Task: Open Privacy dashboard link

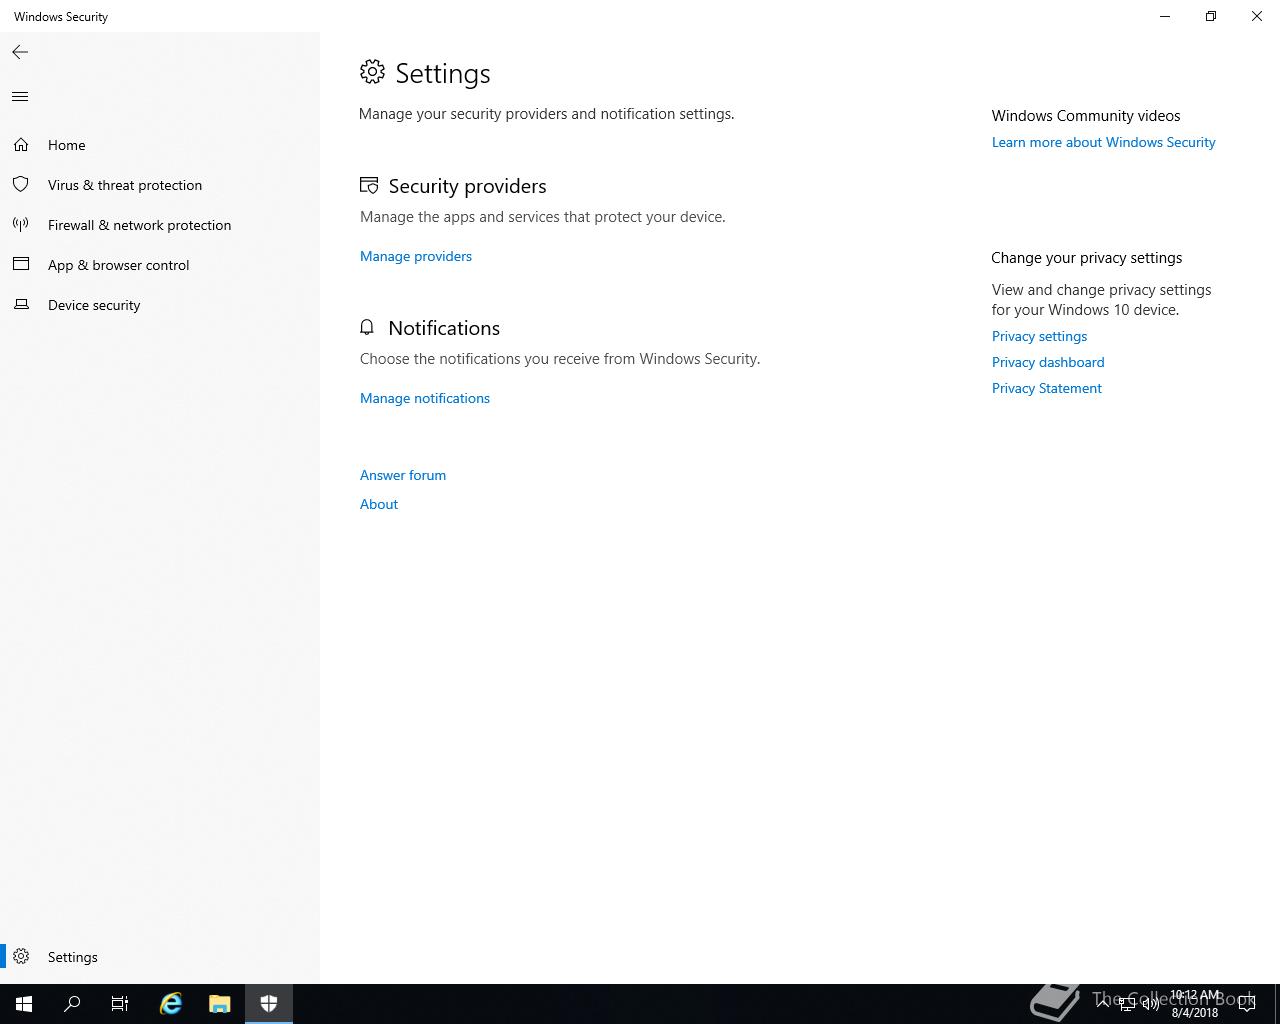Action: [1048, 362]
